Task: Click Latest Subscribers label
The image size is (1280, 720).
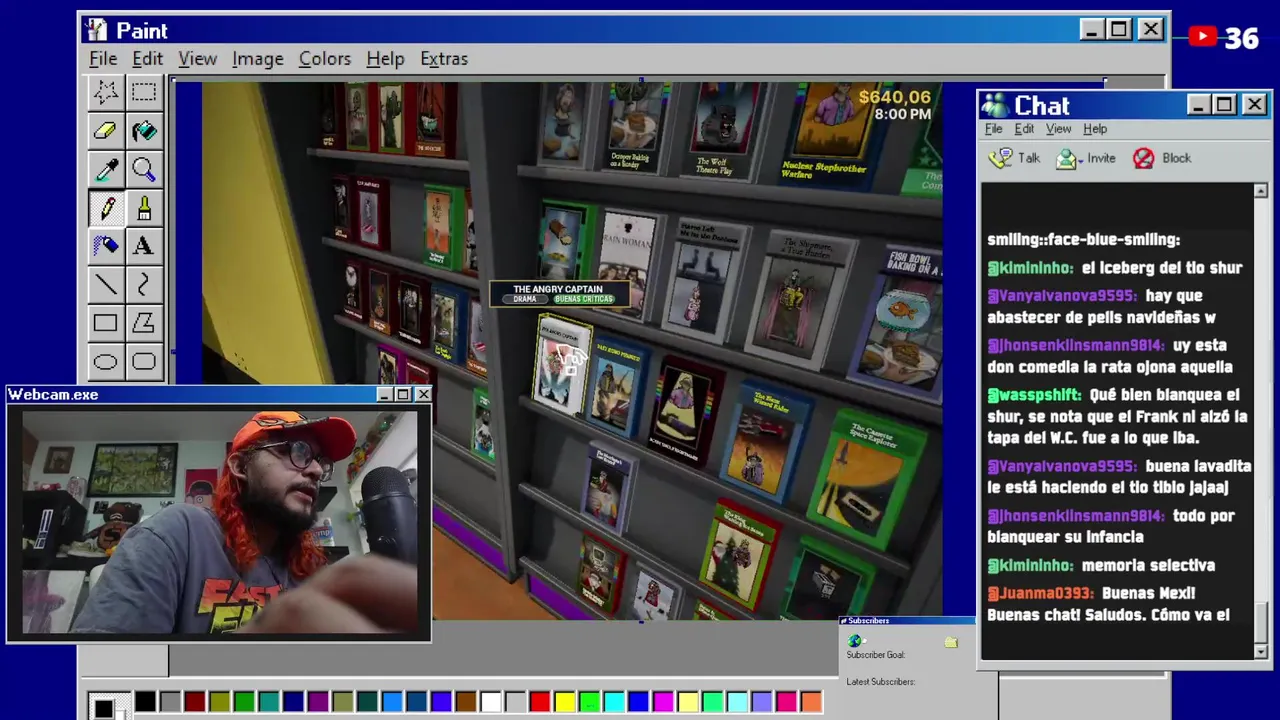Action: pyautogui.click(x=880, y=682)
